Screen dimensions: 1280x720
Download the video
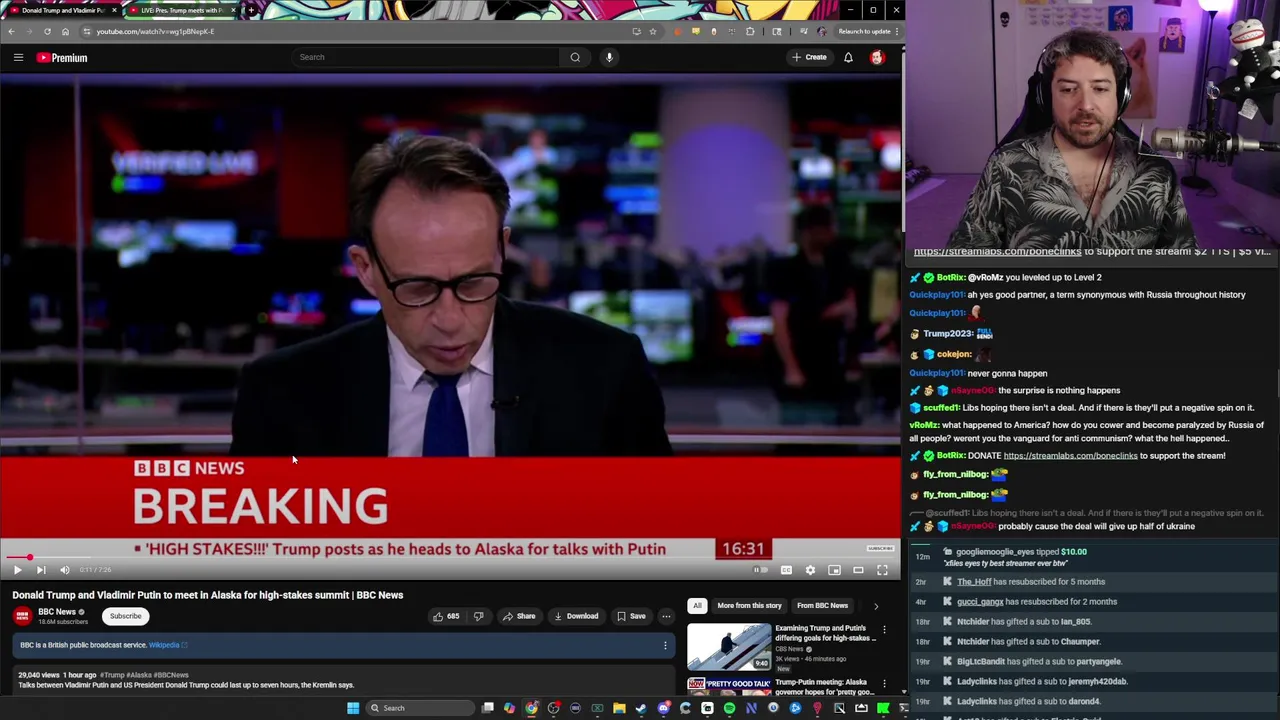576,616
